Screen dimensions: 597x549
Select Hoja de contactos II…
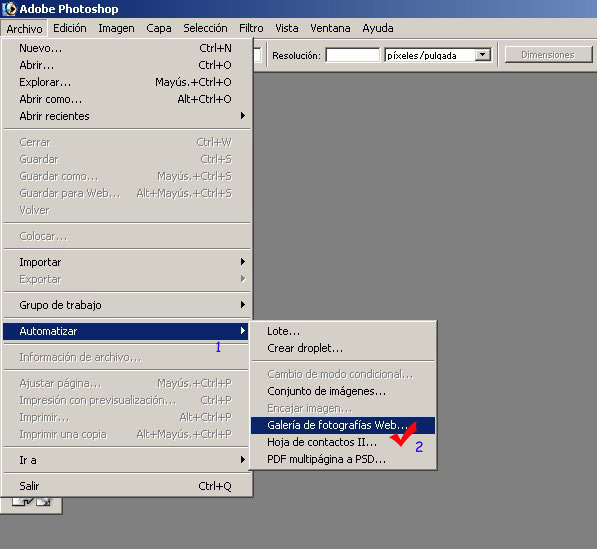[343, 442]
